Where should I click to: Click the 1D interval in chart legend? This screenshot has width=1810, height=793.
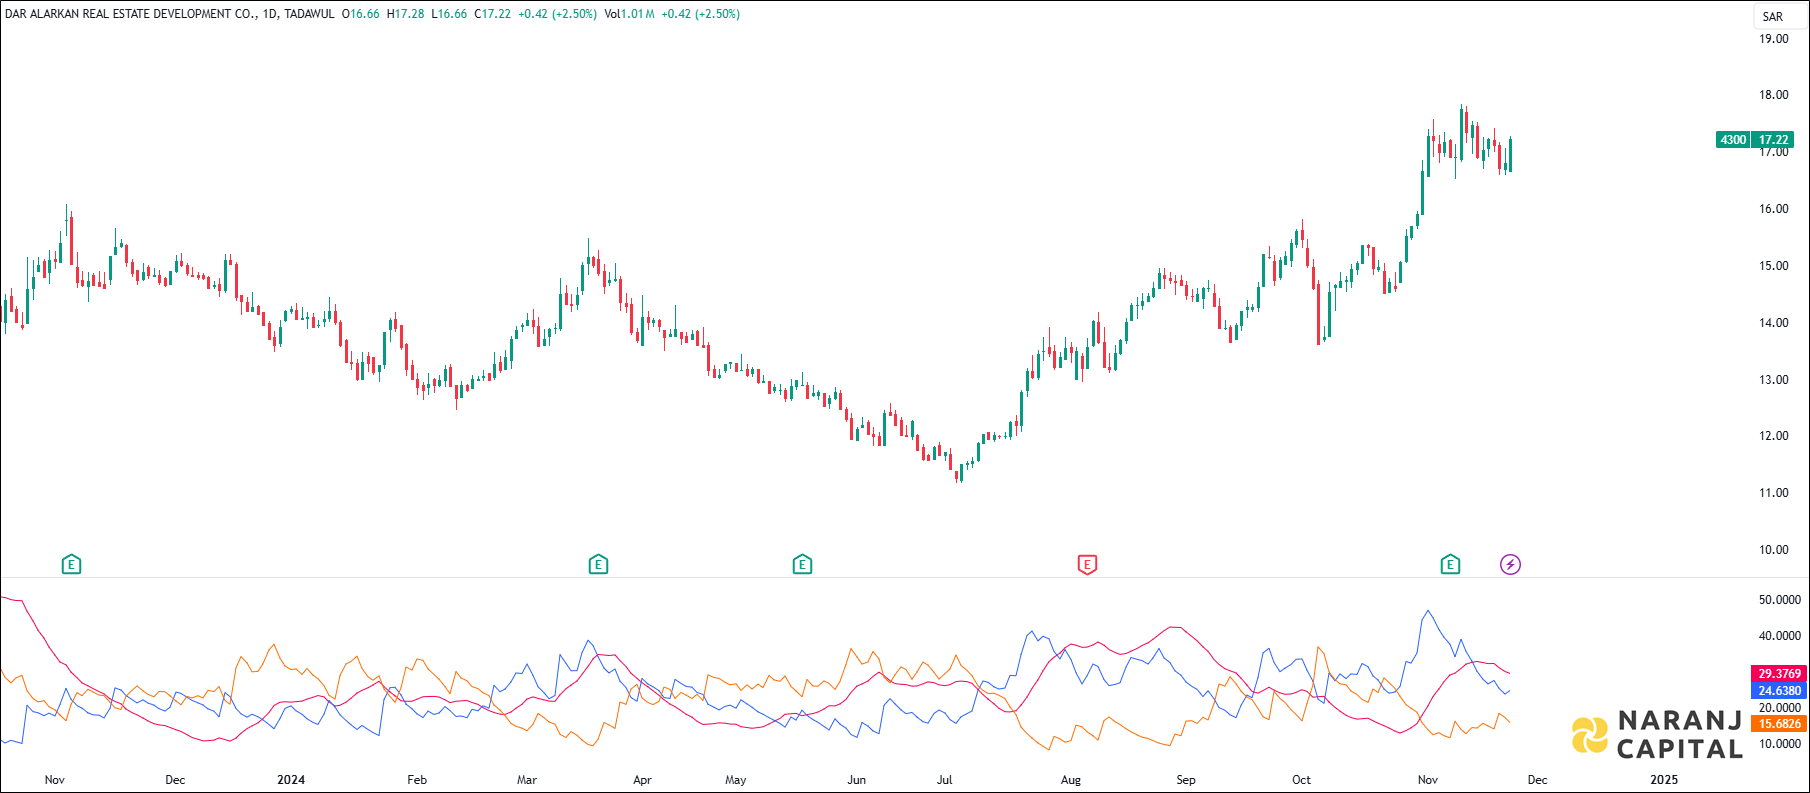pyautogui.click(x=269, y=14)
